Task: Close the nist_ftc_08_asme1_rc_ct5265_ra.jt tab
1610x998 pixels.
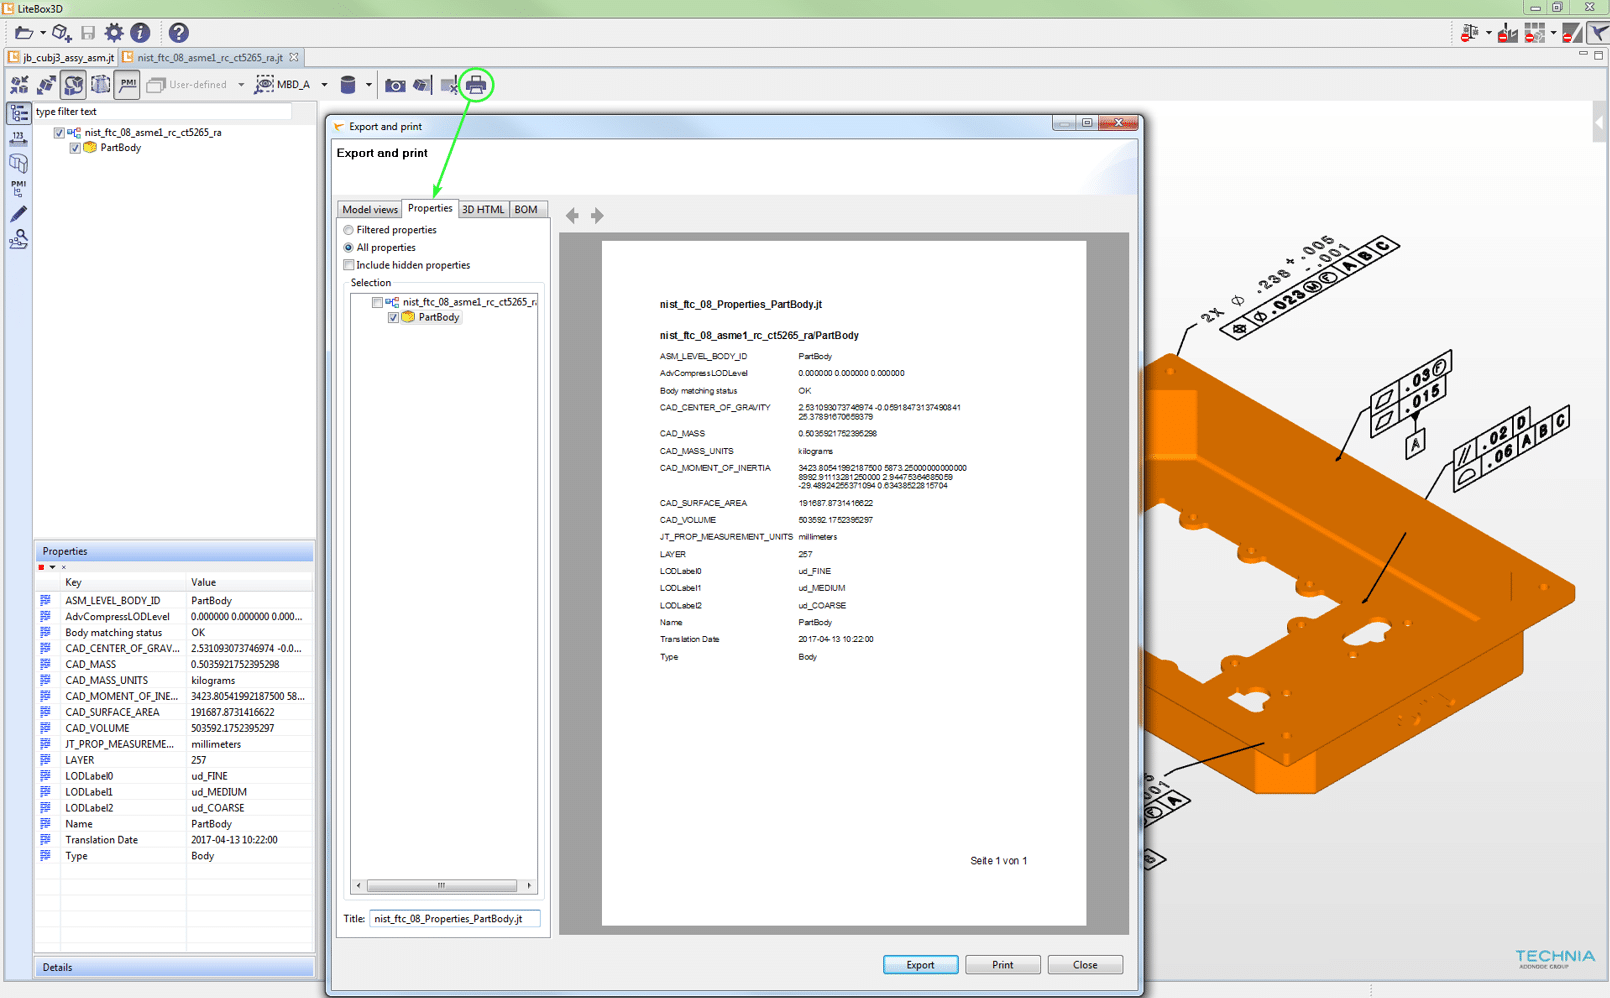Action: pyautogui.click(x=294, y=58)
